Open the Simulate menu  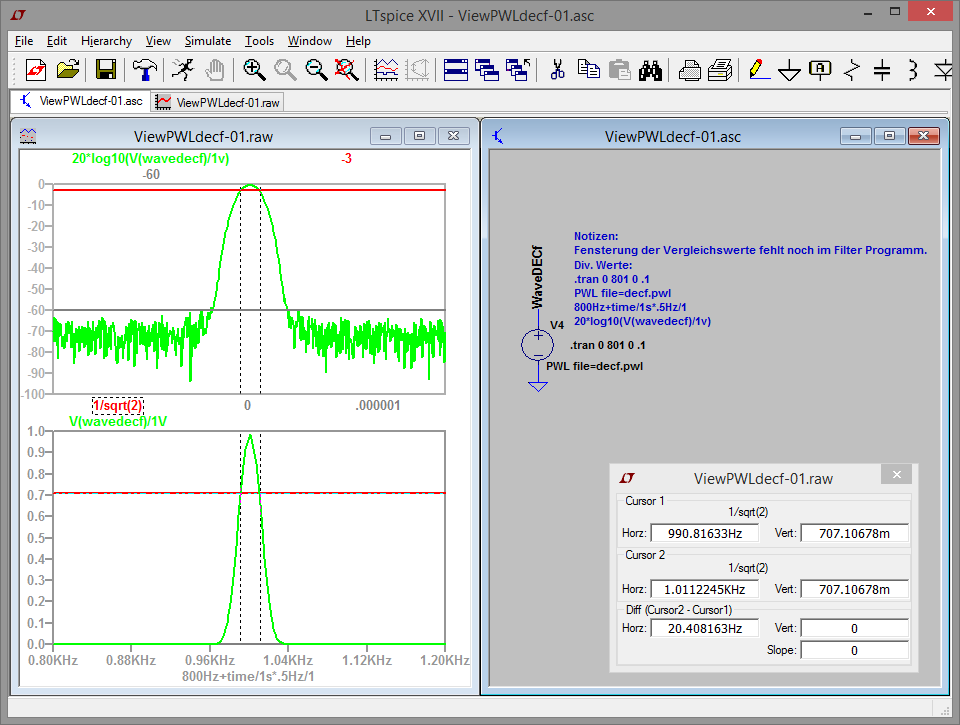tap(208, 41)
